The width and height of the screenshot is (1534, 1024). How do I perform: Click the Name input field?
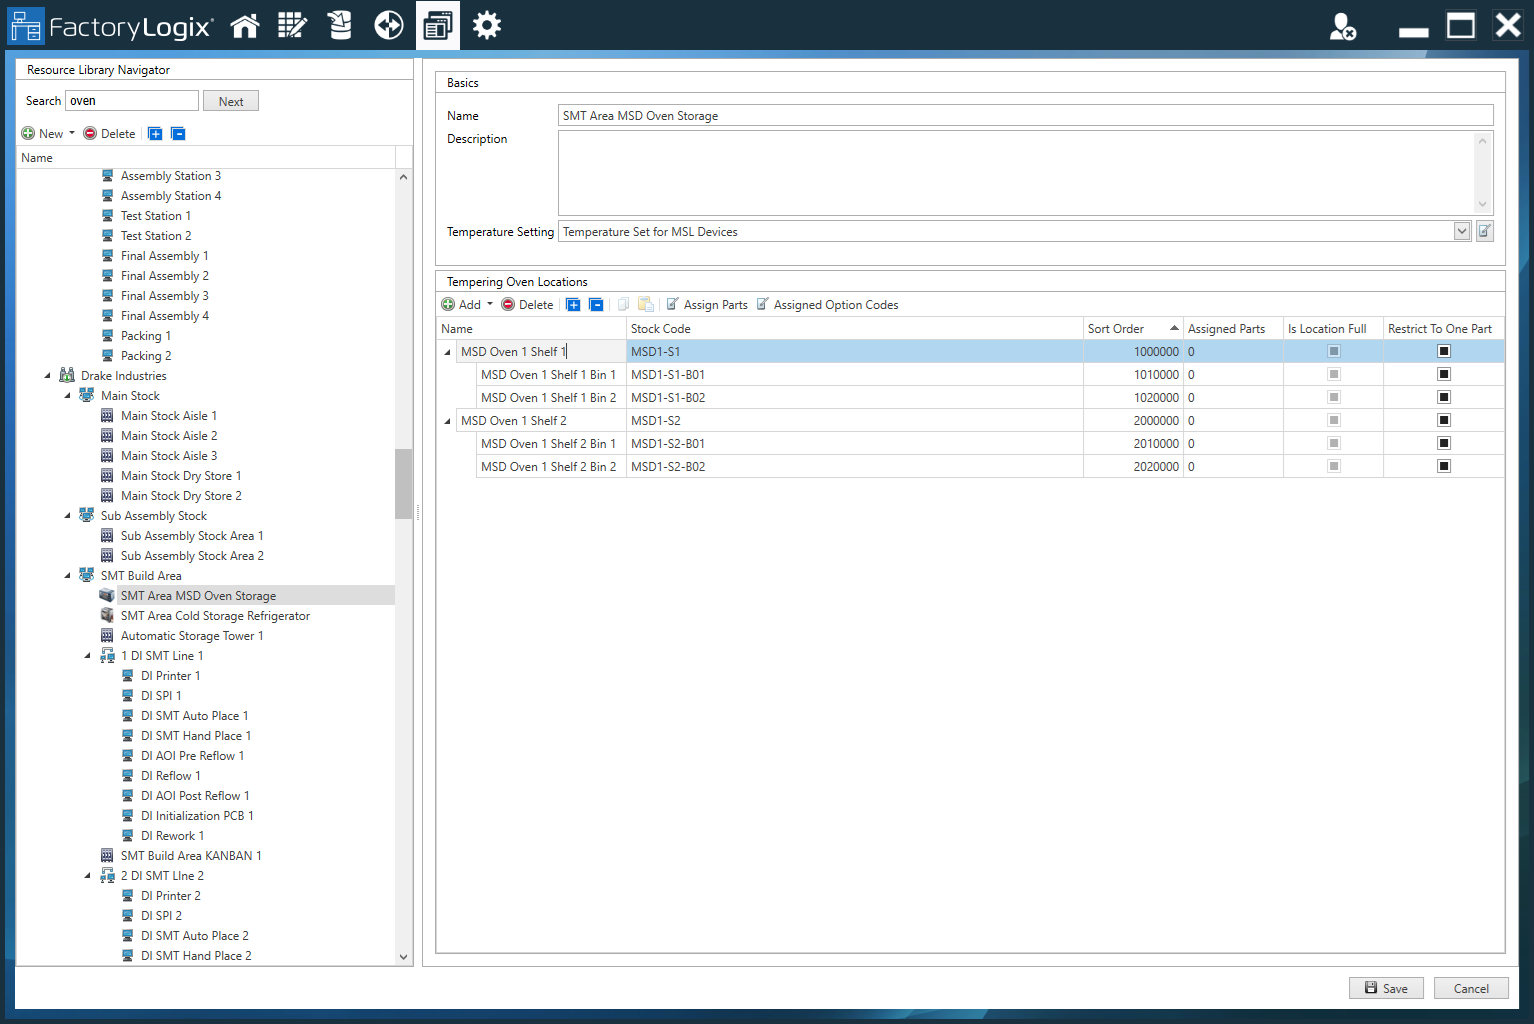tap(1025, 116)
